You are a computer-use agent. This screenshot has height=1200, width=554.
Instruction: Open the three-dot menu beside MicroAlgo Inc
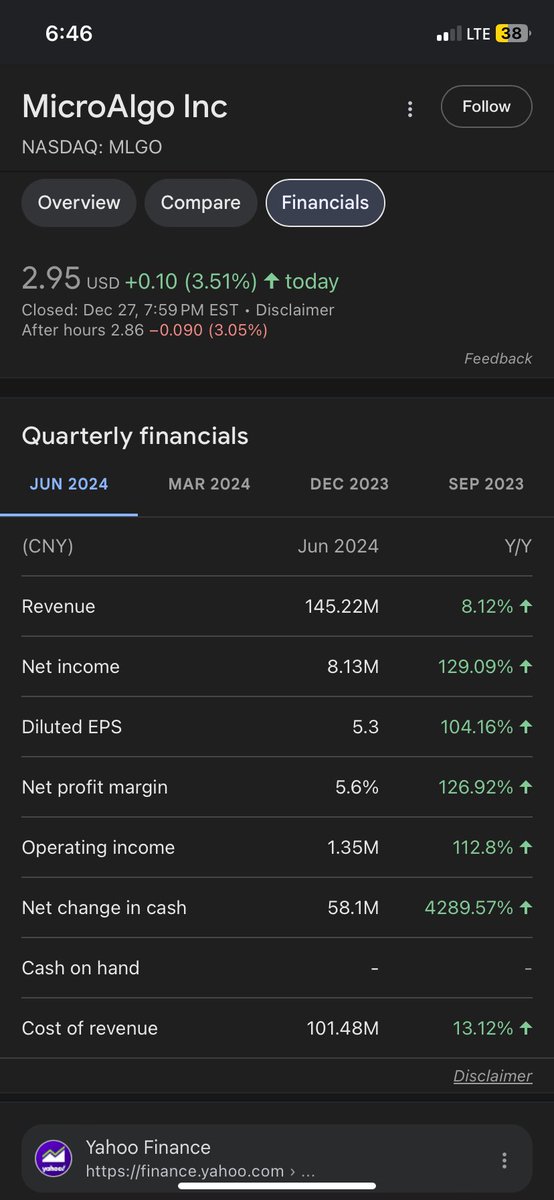[410, 109]
